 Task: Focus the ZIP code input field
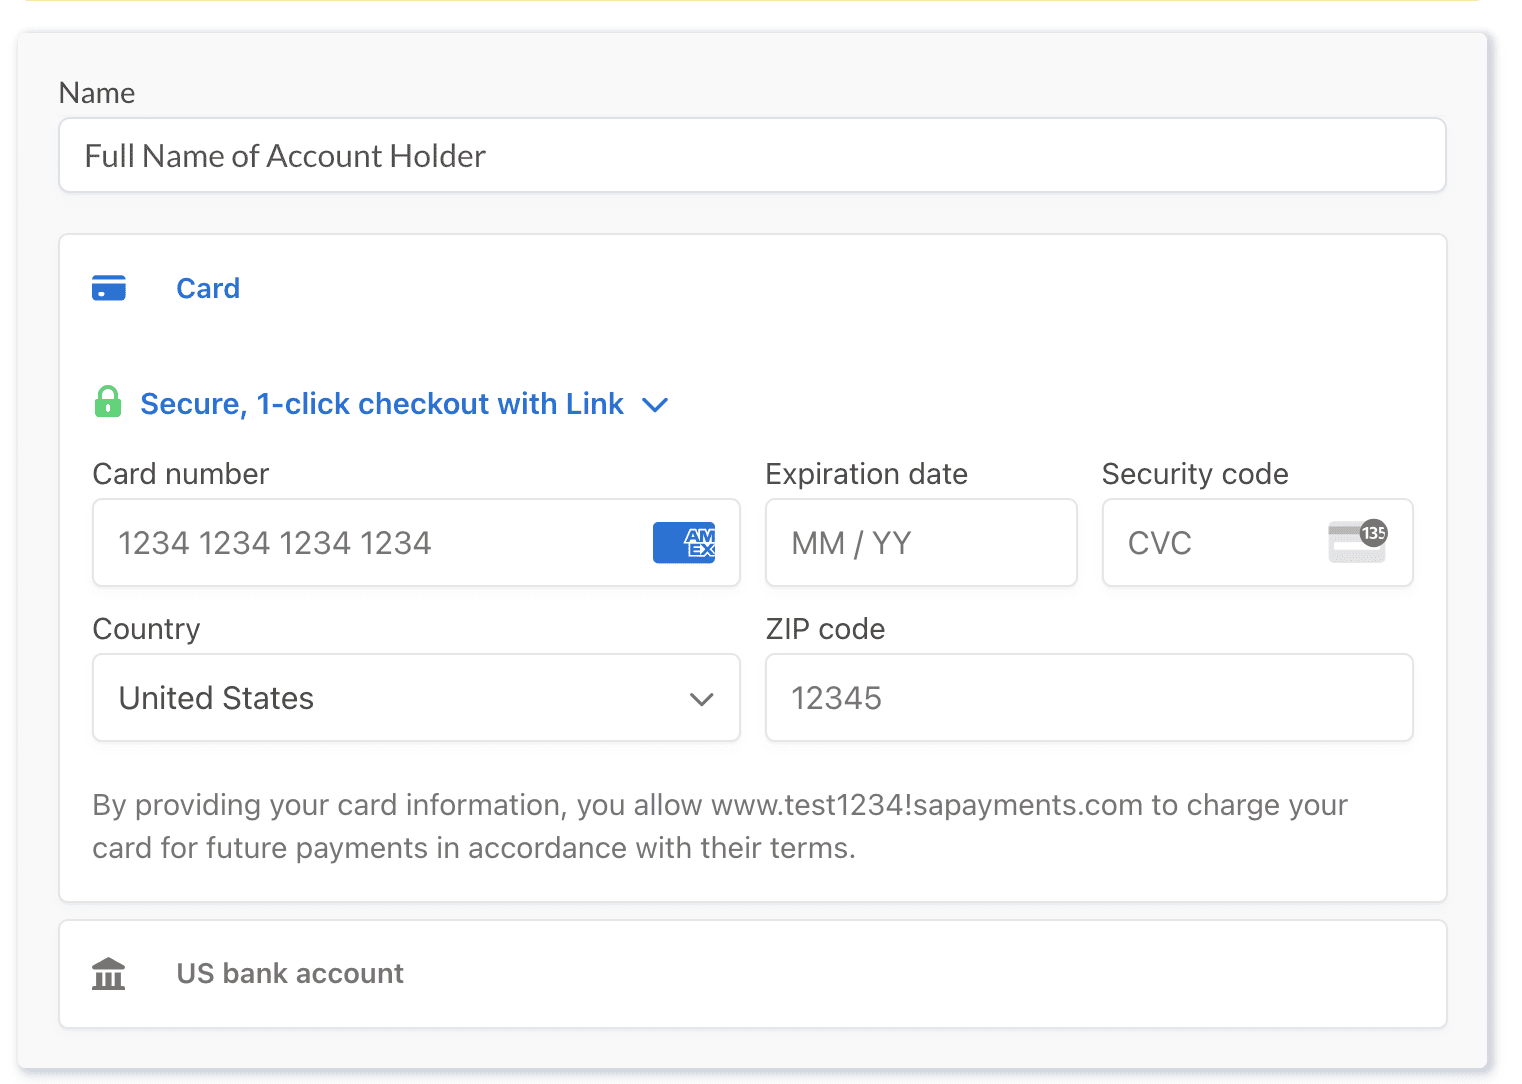(1088, 698)
